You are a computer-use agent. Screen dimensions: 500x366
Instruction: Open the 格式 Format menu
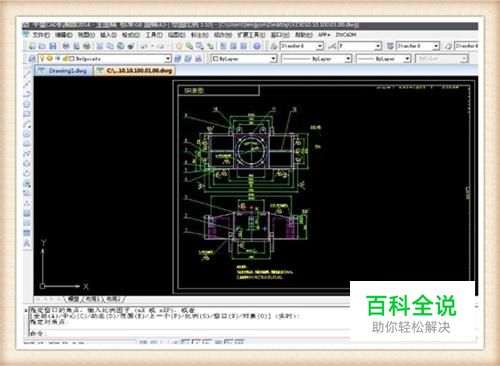(131, 35)
